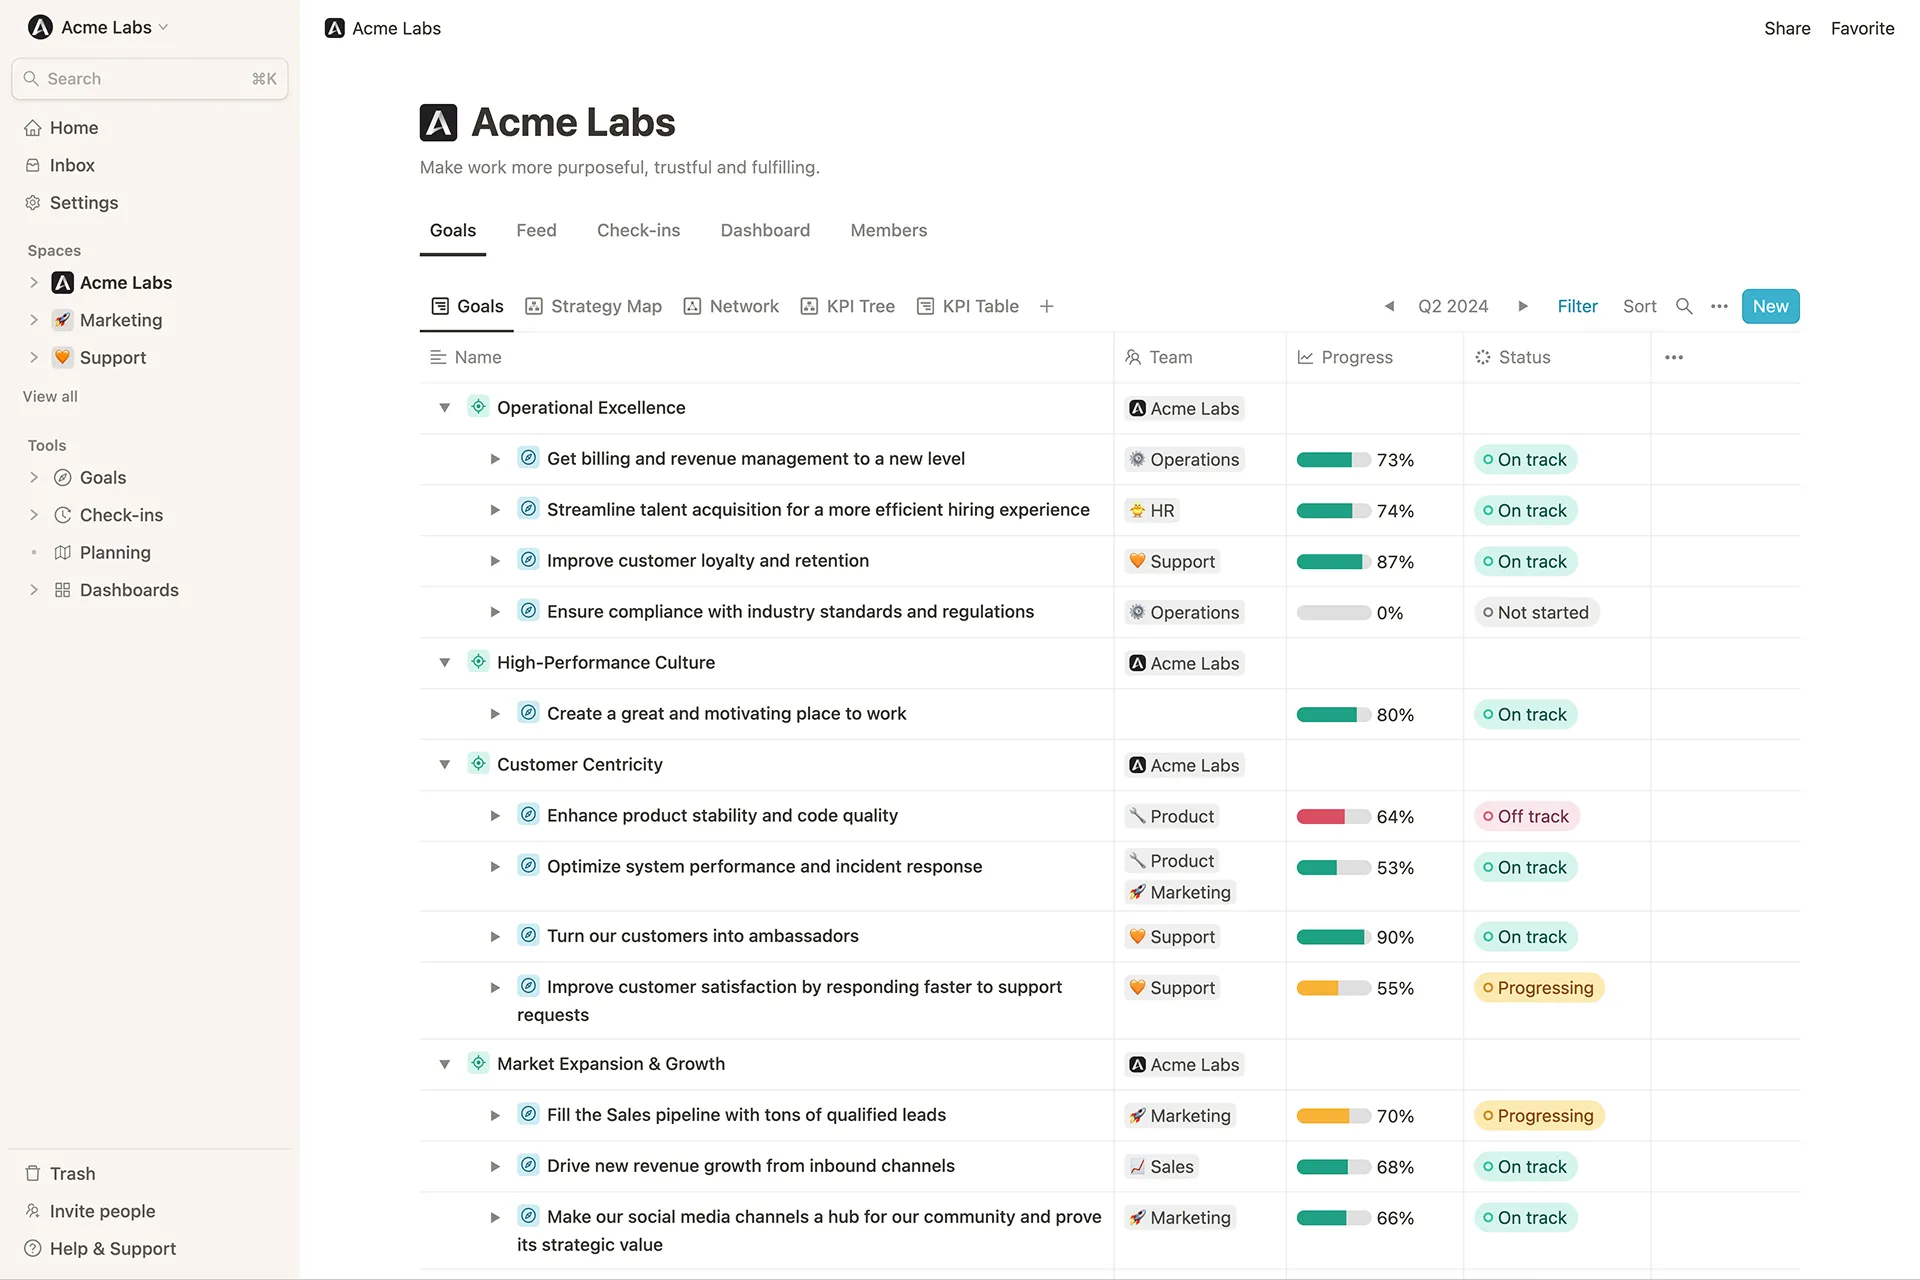Expand the Improve customer loyalty and retention goal
Screen dimensions: 1920x1280
click(495, 561)
